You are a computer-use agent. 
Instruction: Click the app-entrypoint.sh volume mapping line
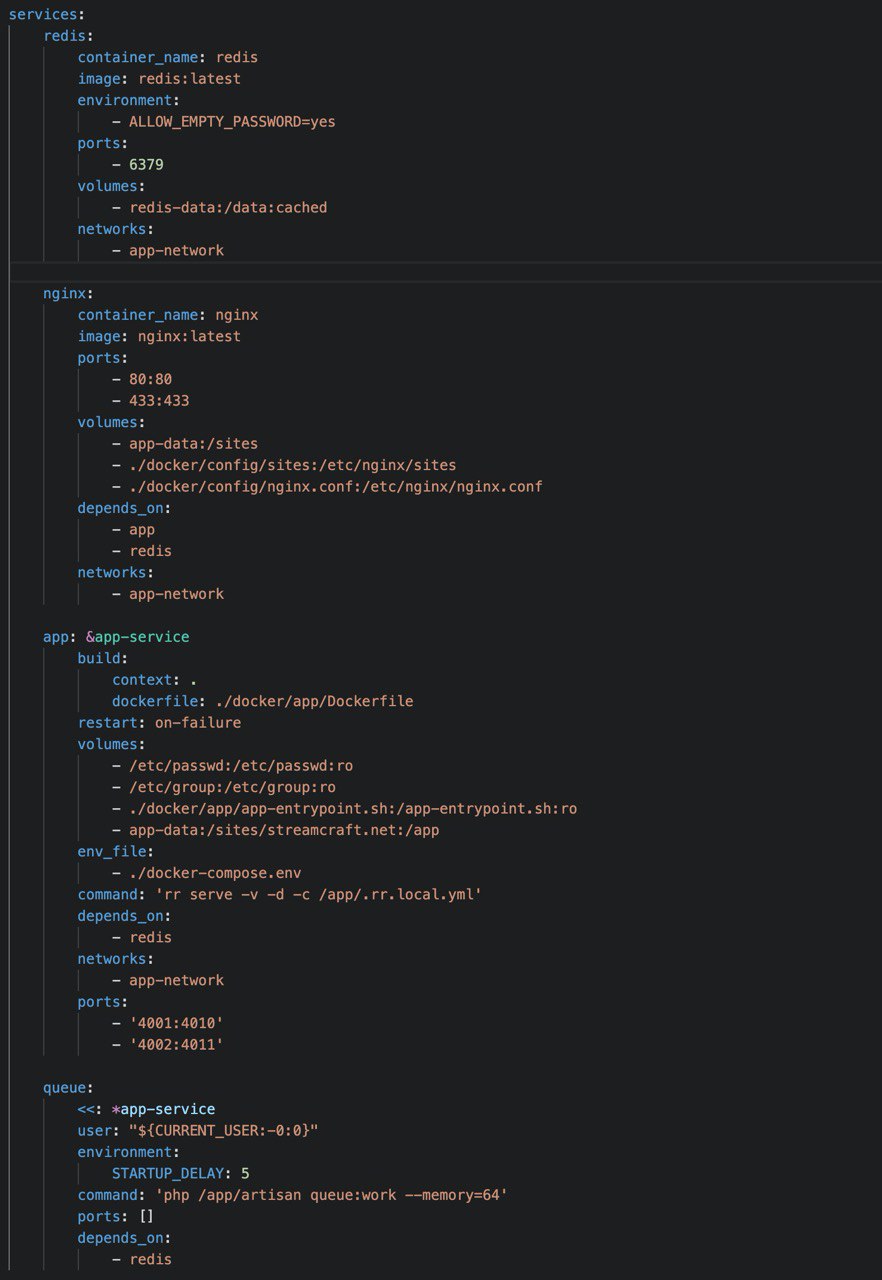353,808
